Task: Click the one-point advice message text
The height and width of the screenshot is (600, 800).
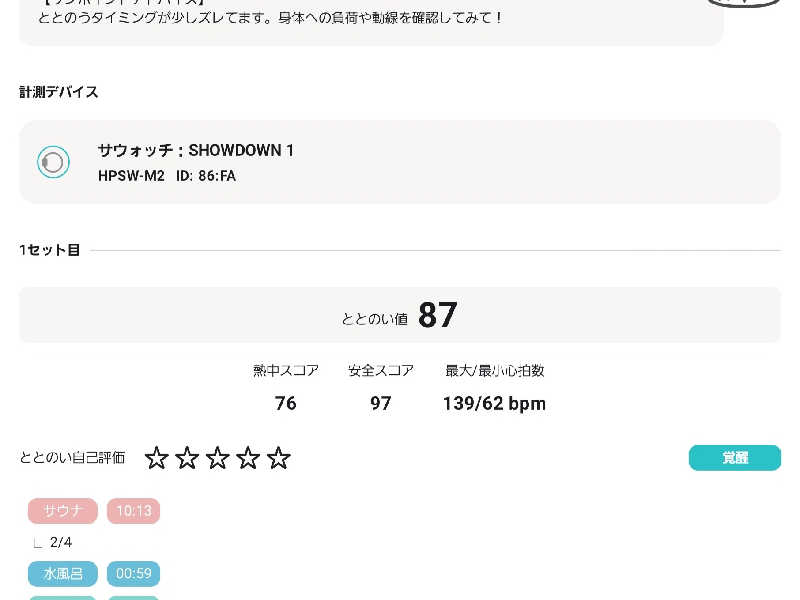Action: click(x=270, y=18)
